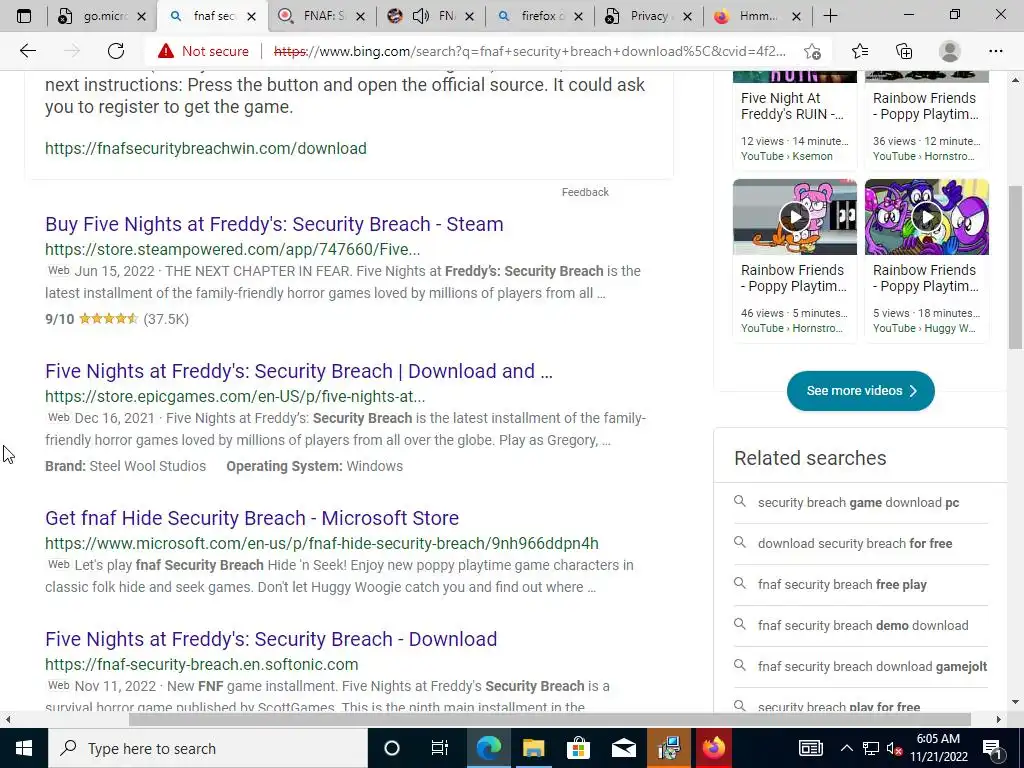Open the Settings and more menu
This screenshot has width=1024, height=768.
pos(995,51)
